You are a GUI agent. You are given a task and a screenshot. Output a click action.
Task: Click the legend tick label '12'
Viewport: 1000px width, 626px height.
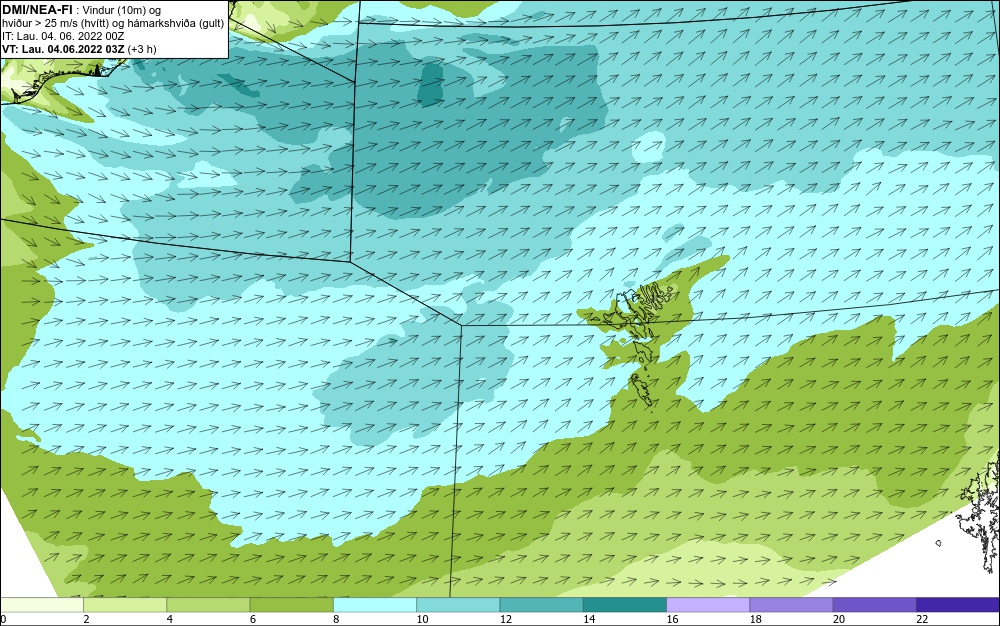point(506,619)
